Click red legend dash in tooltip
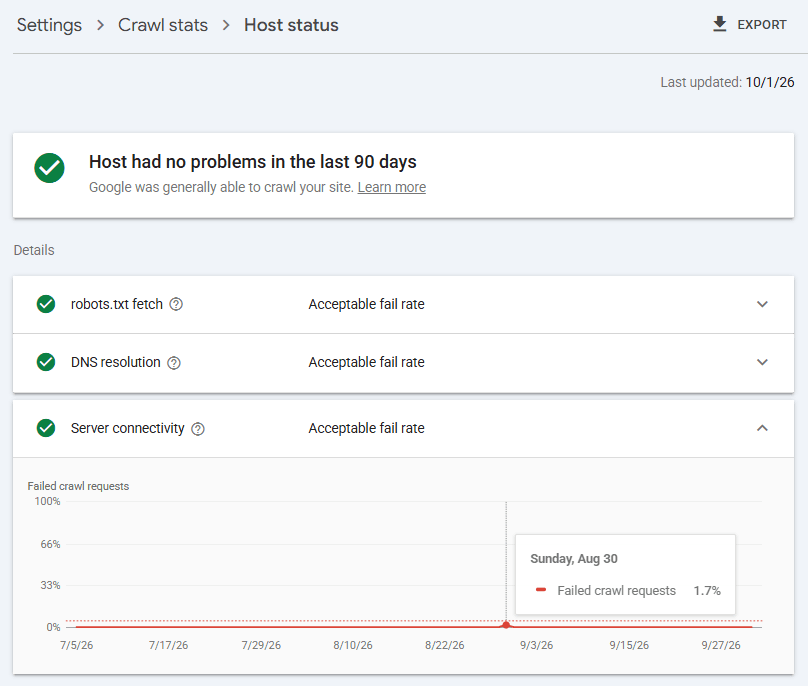This screenshot has height=686, width=808. coord(541,590)
